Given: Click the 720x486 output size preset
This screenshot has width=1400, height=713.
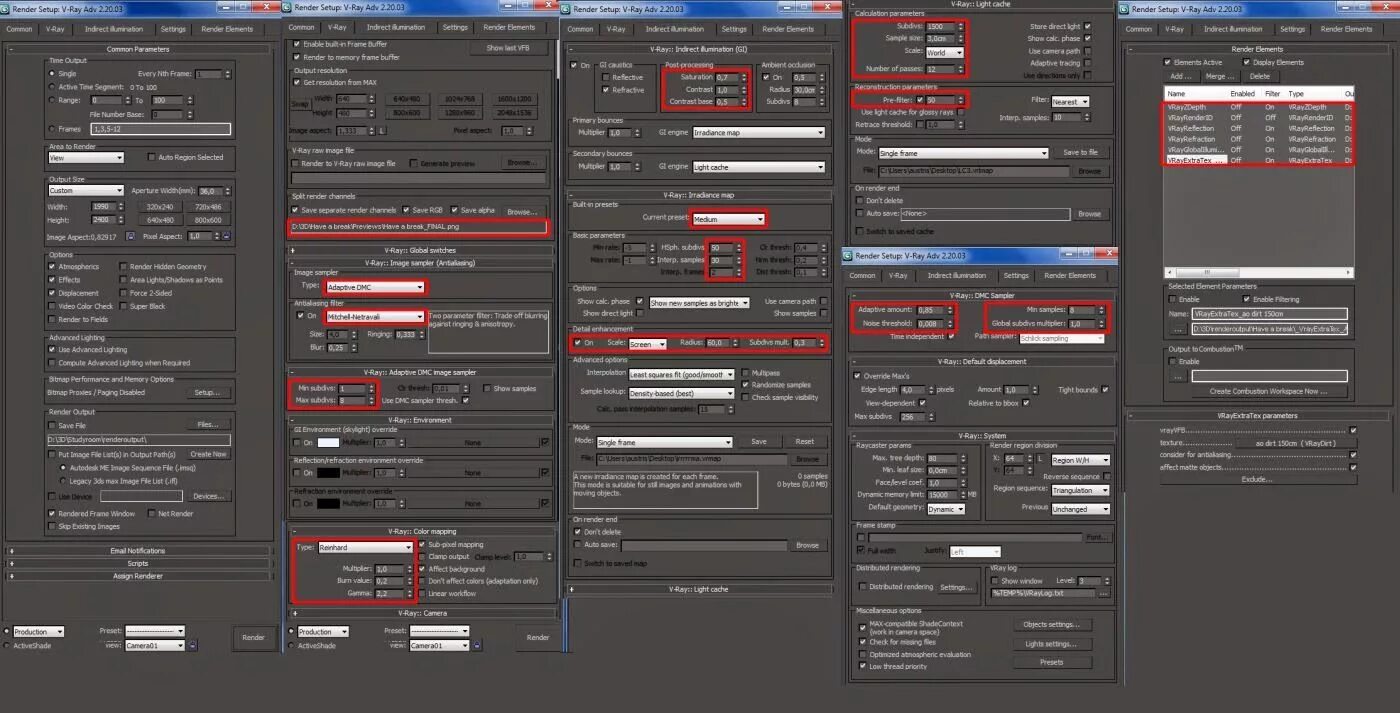Looking at the screenshot, I should coord(208,207).
